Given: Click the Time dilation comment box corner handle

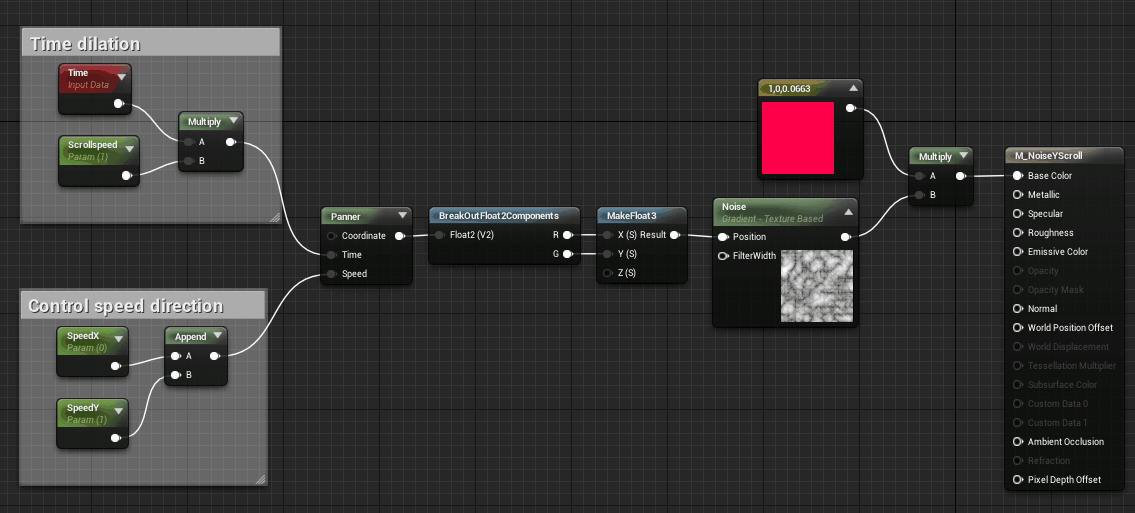Looking at the screenshot, I should click(274, 217).
